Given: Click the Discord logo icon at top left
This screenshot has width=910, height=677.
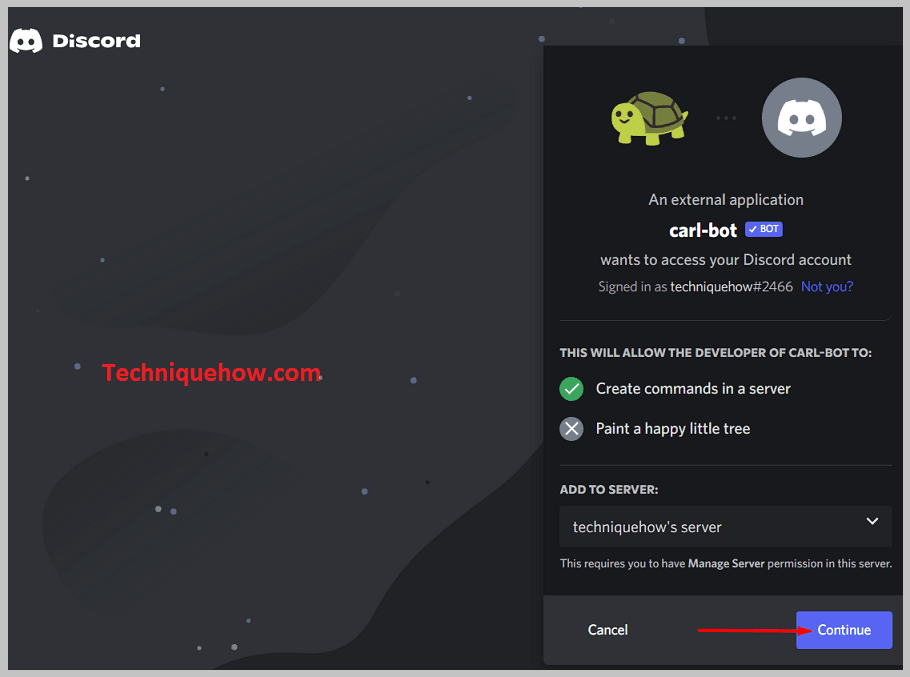Looking at the screenshot, I should point(26,41).
